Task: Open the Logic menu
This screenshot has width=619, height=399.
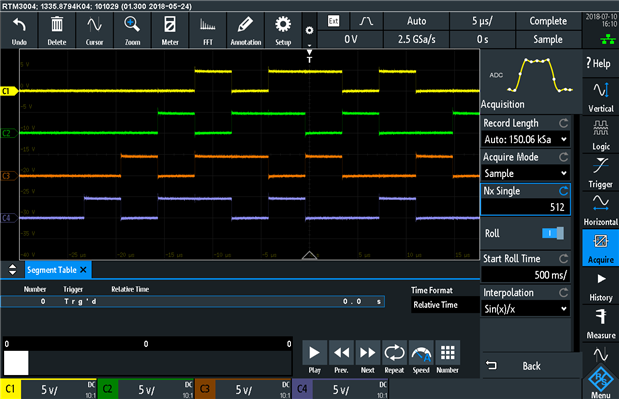Action: pyautogui.click(x=600, y=135)
